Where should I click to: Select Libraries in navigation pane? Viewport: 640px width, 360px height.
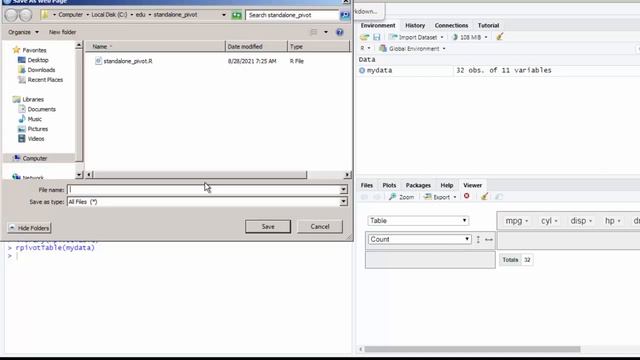(x=33, y=99)
